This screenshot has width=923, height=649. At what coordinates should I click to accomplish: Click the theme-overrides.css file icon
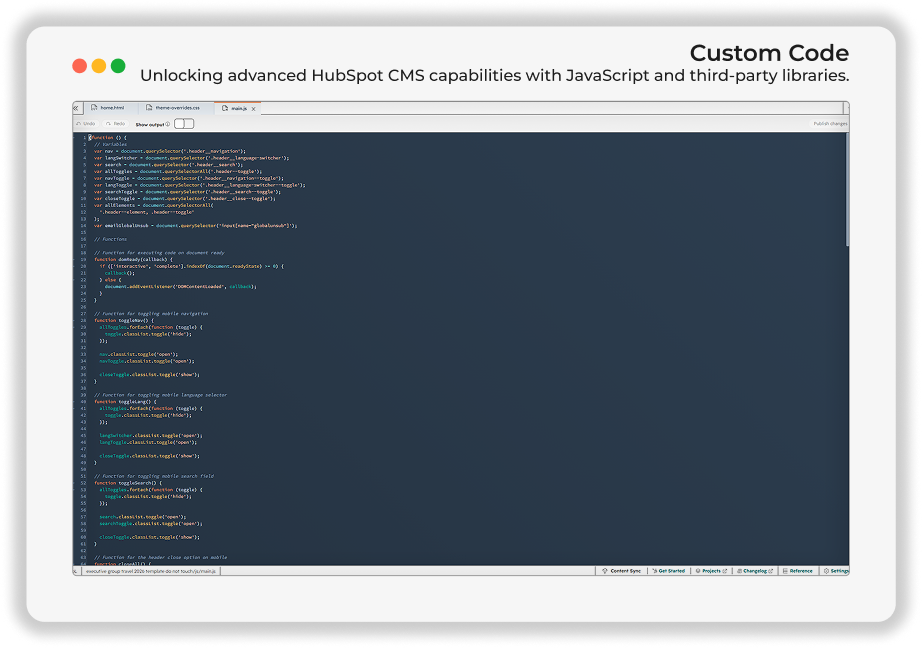coord(149,108)
